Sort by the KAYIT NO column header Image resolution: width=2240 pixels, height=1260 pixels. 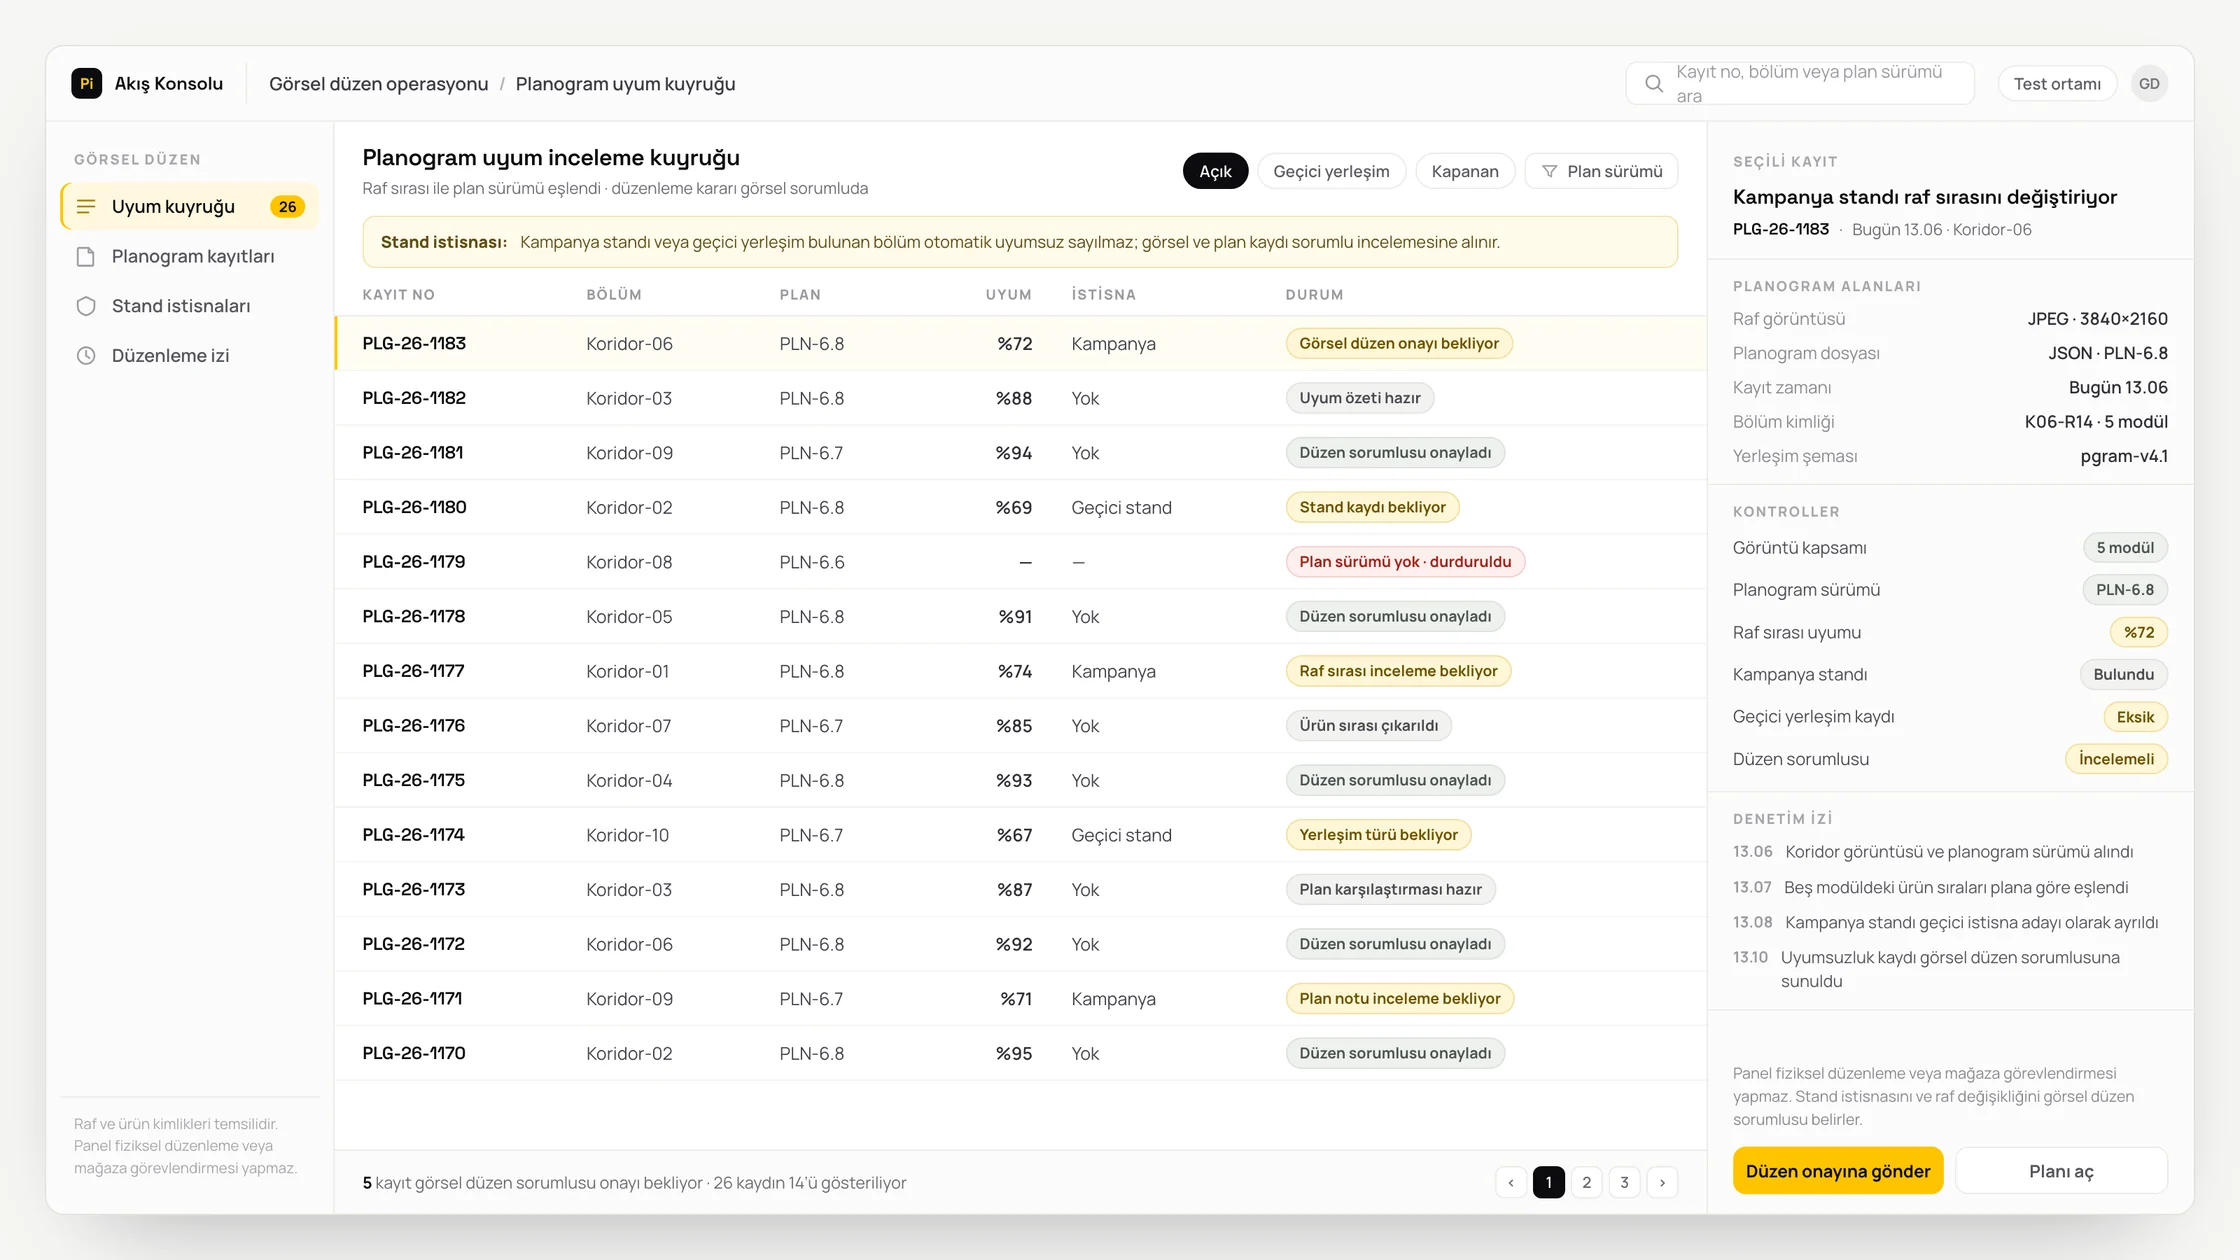point(399,295)
